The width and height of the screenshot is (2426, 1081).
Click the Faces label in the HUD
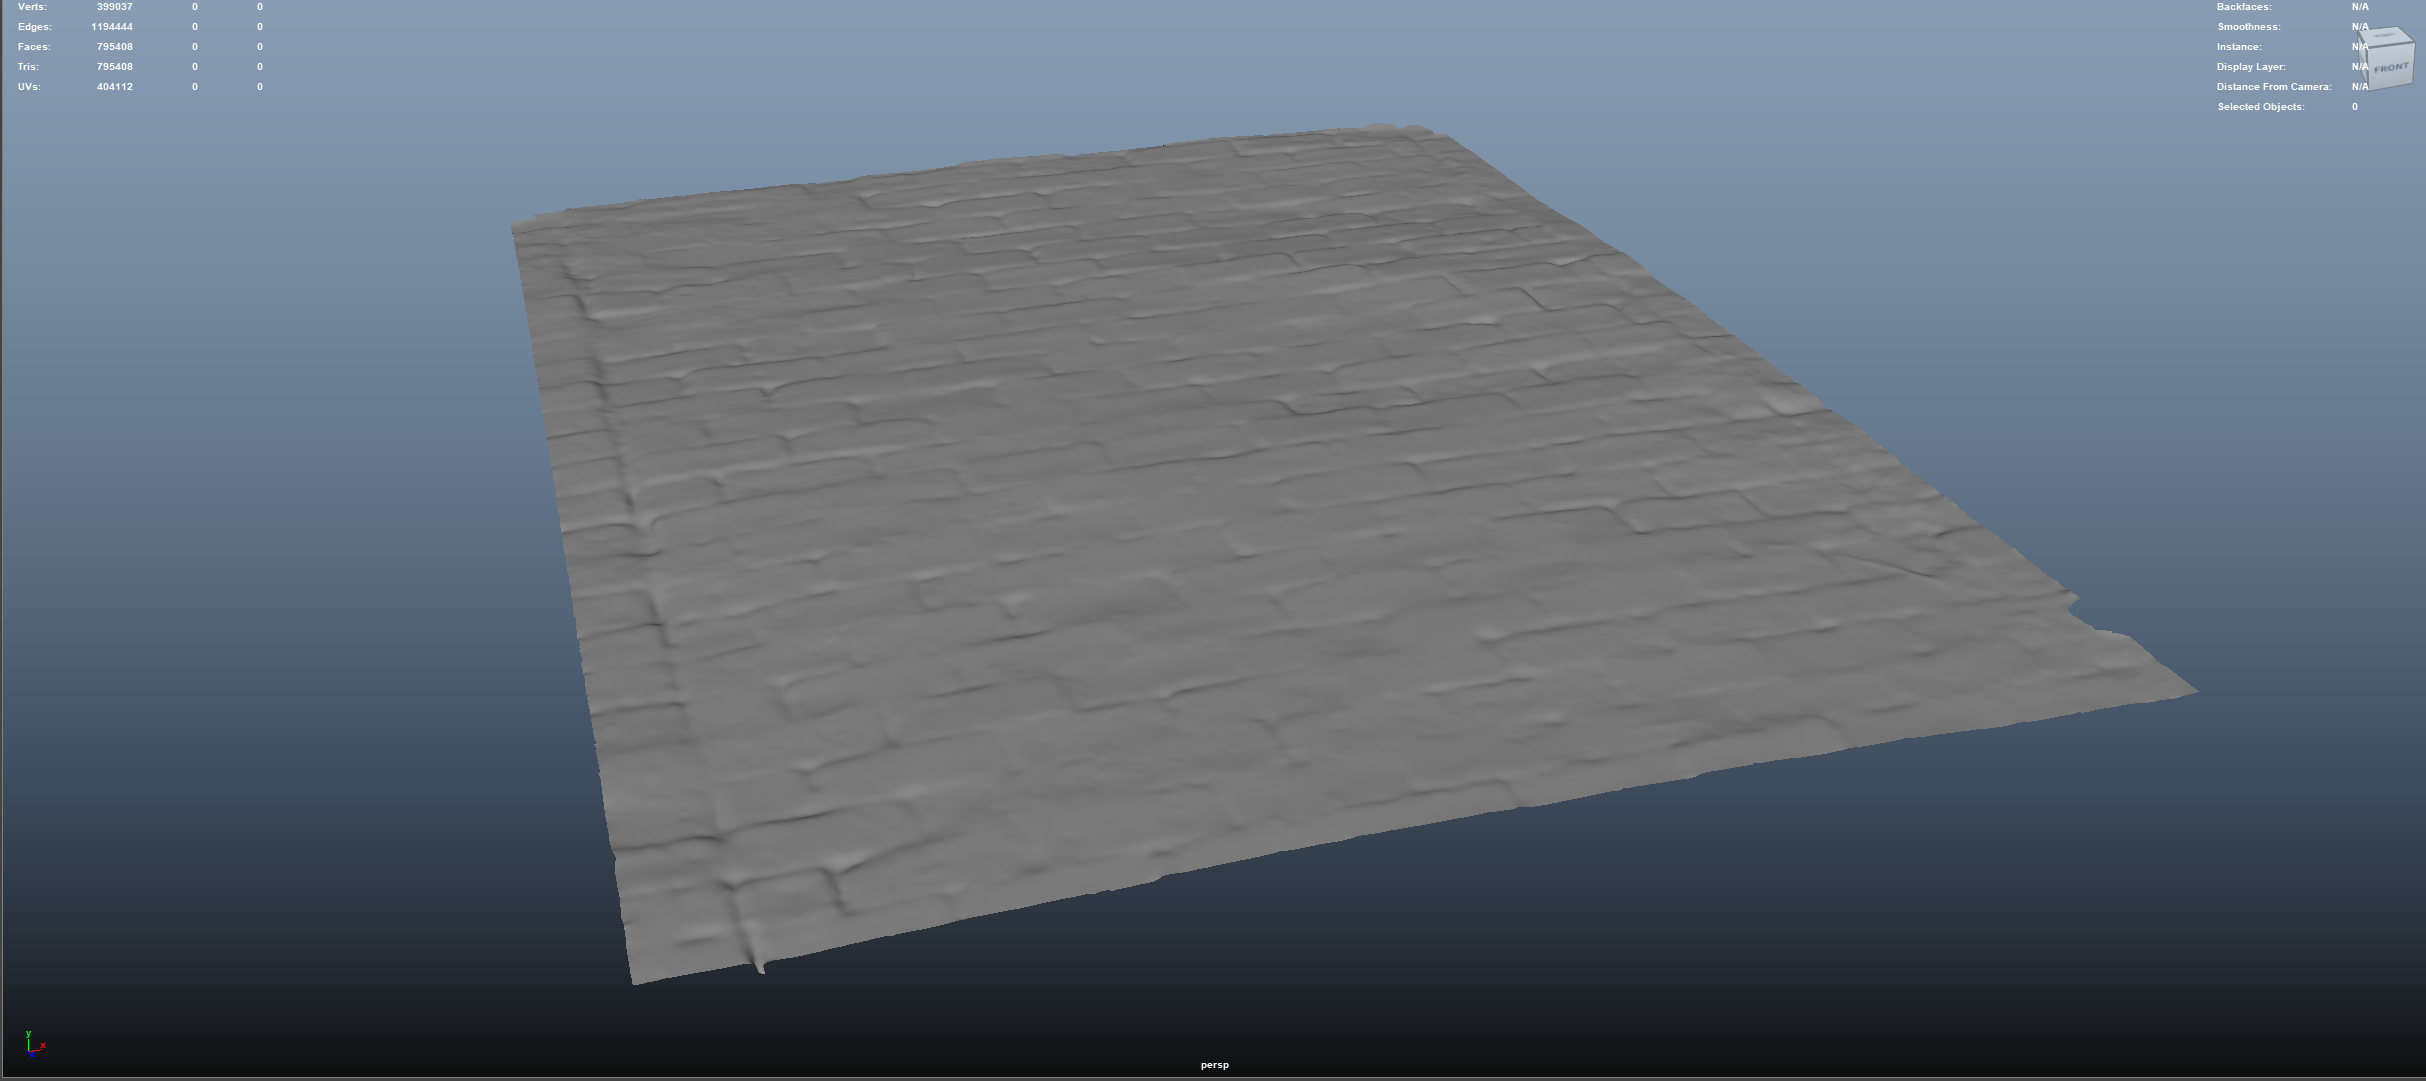pos(33,47)
